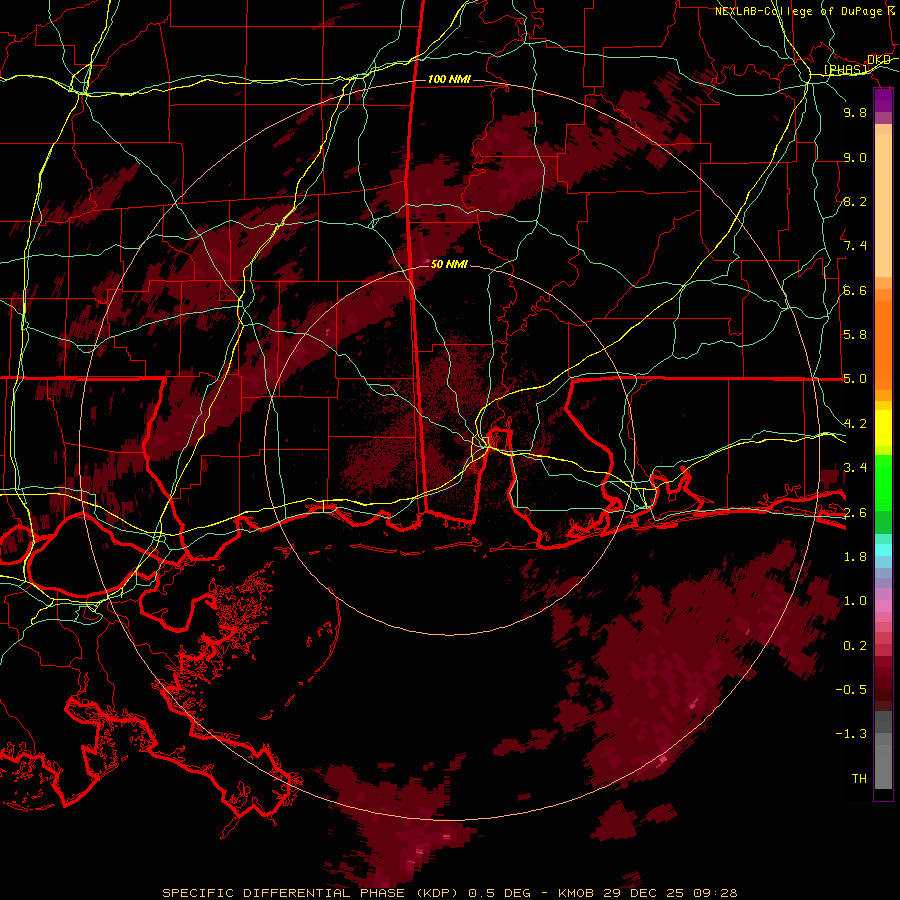
Task: Click the -1.3 value on color scale
Action: point(851,734)
